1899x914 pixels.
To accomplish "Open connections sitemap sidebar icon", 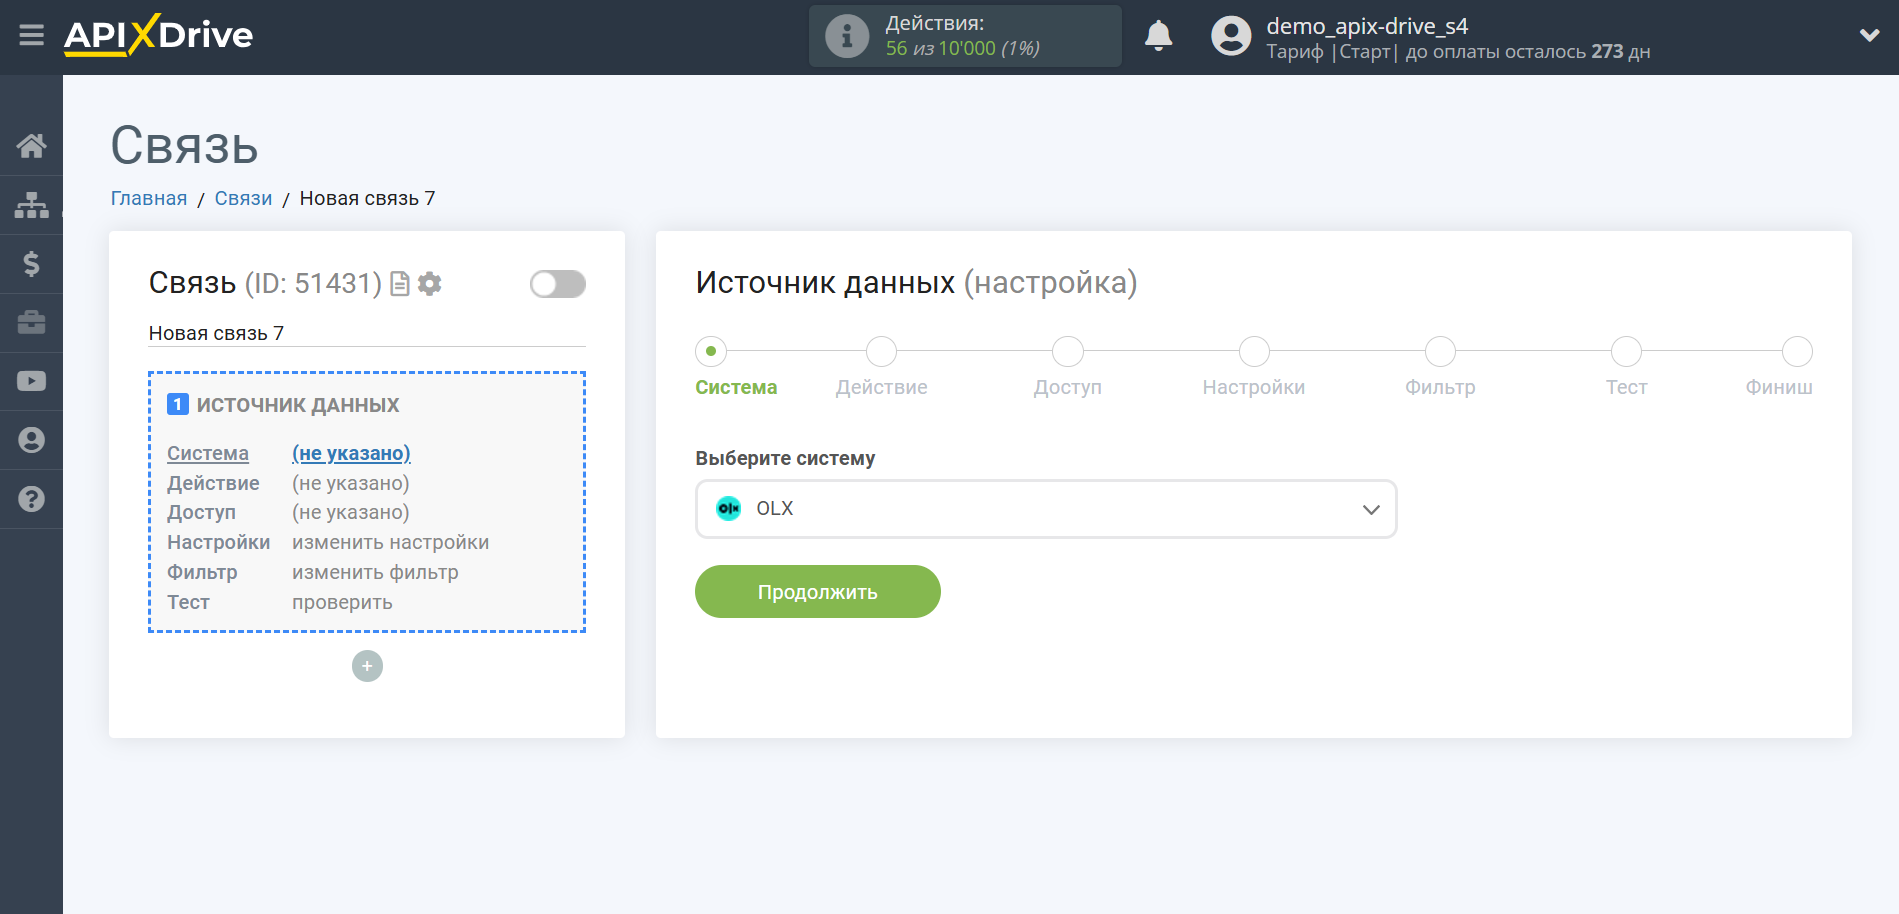I will [x=31, y=205].
